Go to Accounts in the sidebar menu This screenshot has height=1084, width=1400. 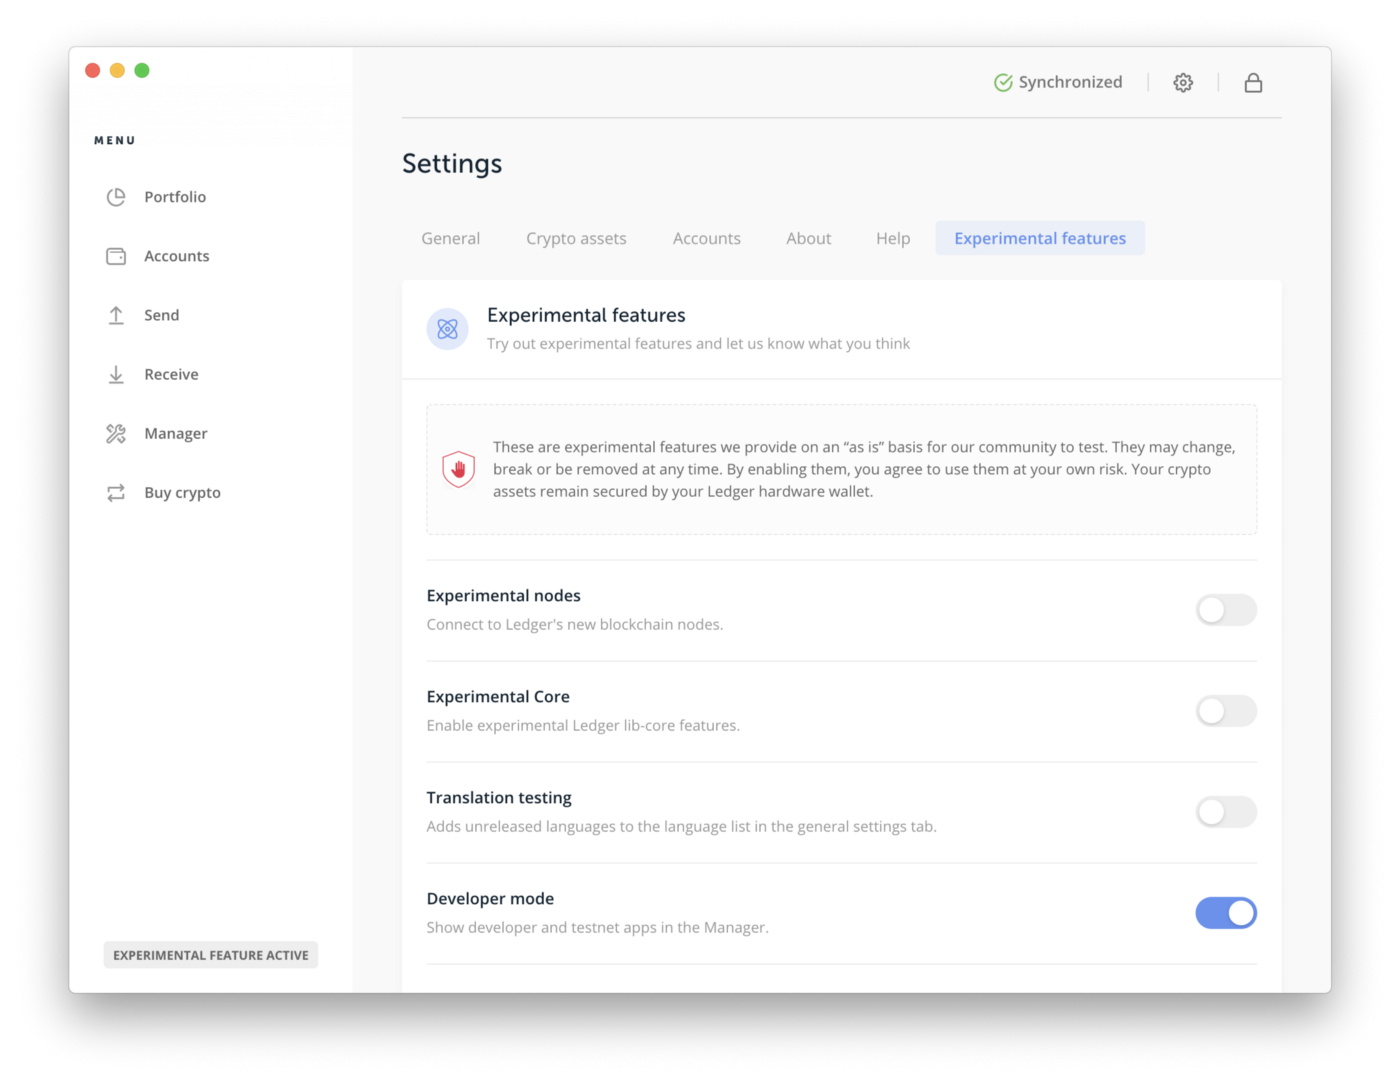coord(176,256)
